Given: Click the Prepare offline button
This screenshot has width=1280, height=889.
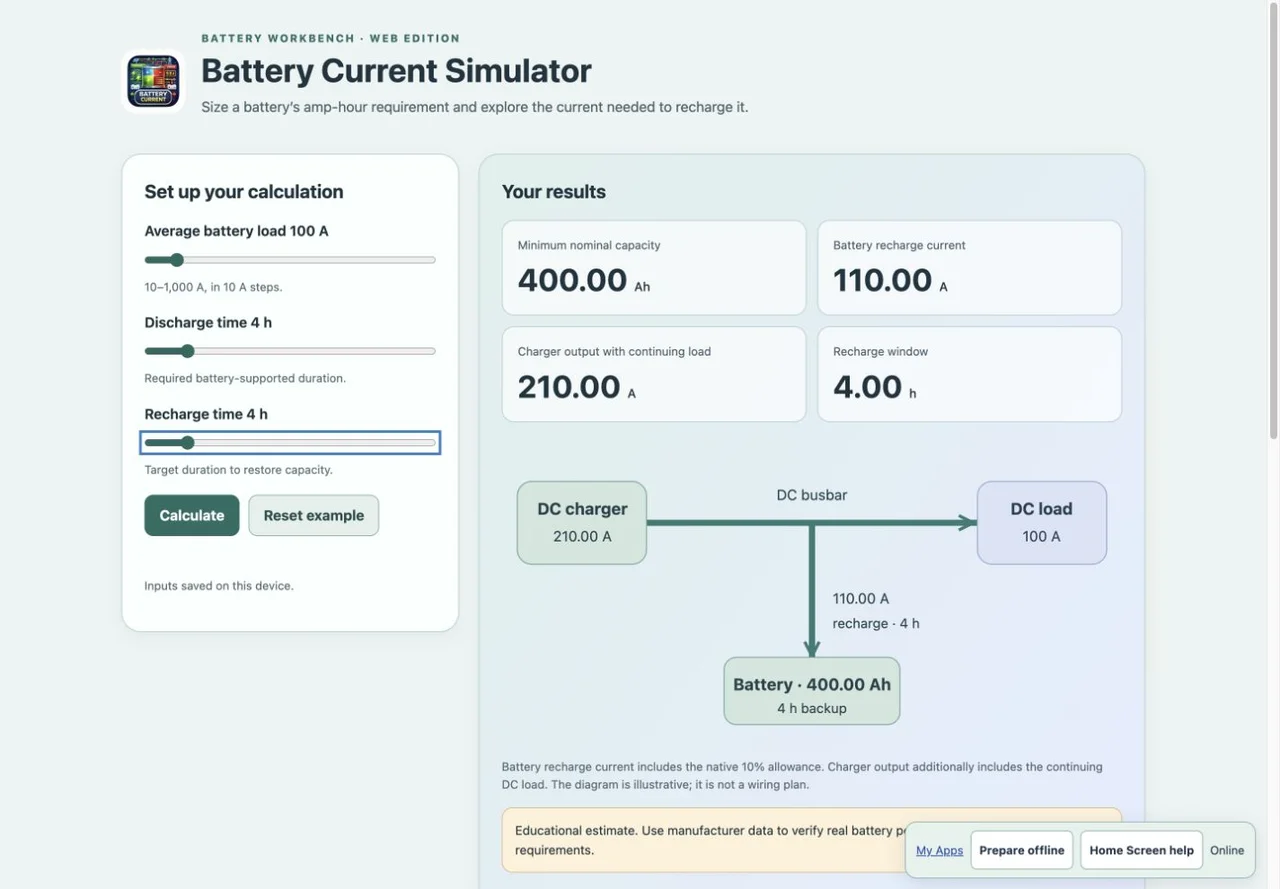Looking at the screenshot, I should [x=1022, y=850].
